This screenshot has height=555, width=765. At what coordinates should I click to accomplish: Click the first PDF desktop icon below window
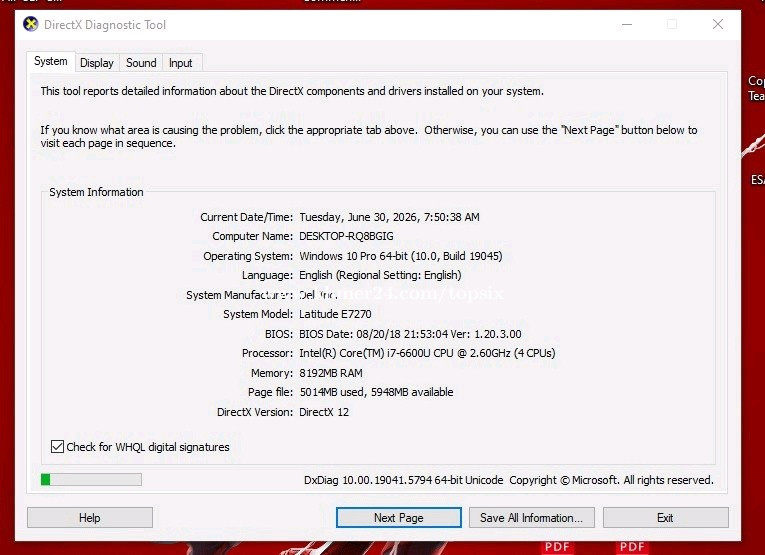pos(557,546)
